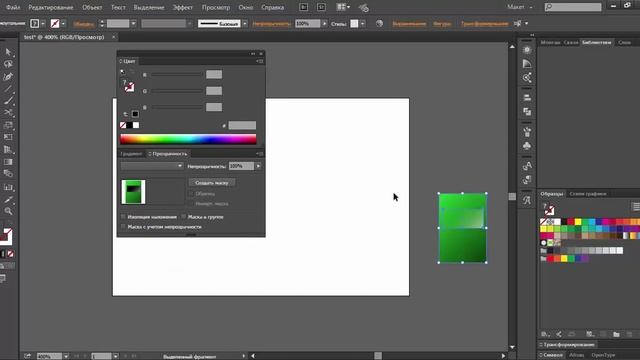Select the green gradient rectangle on canvas

[x=462, y=228]
